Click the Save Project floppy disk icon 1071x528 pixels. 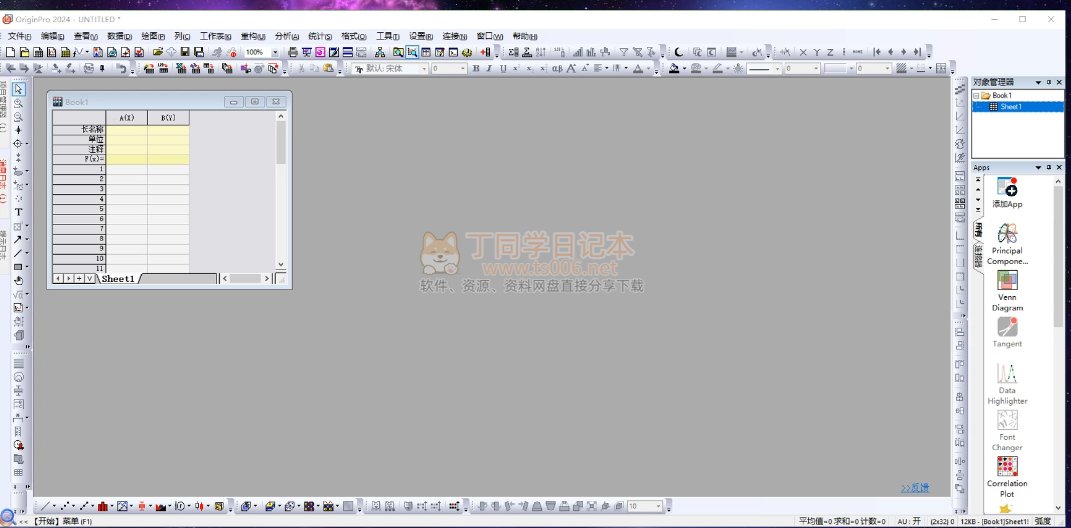point(185,52)
